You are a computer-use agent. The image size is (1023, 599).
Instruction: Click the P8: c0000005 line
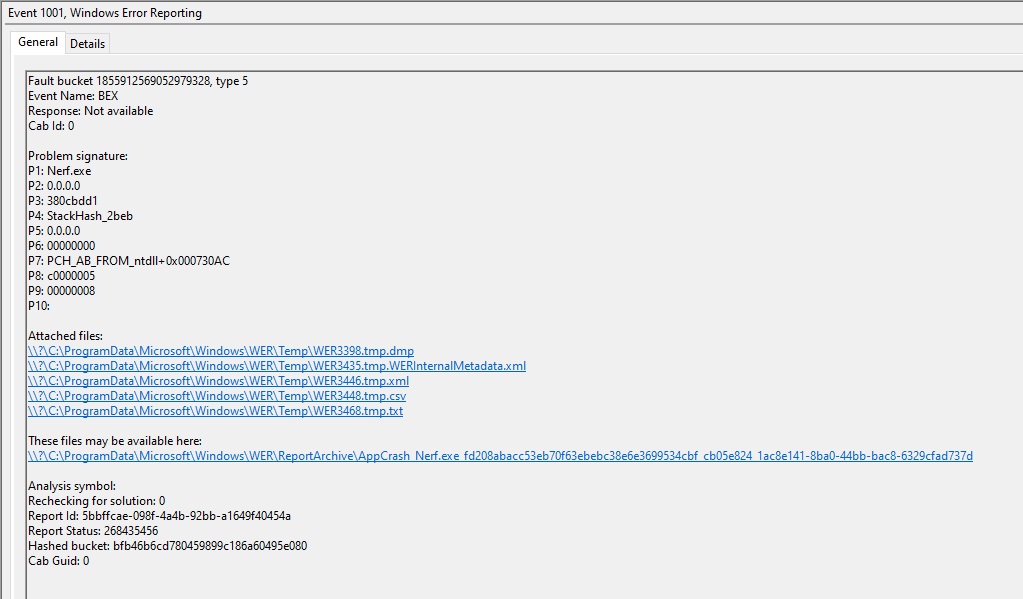pos(61,276)
